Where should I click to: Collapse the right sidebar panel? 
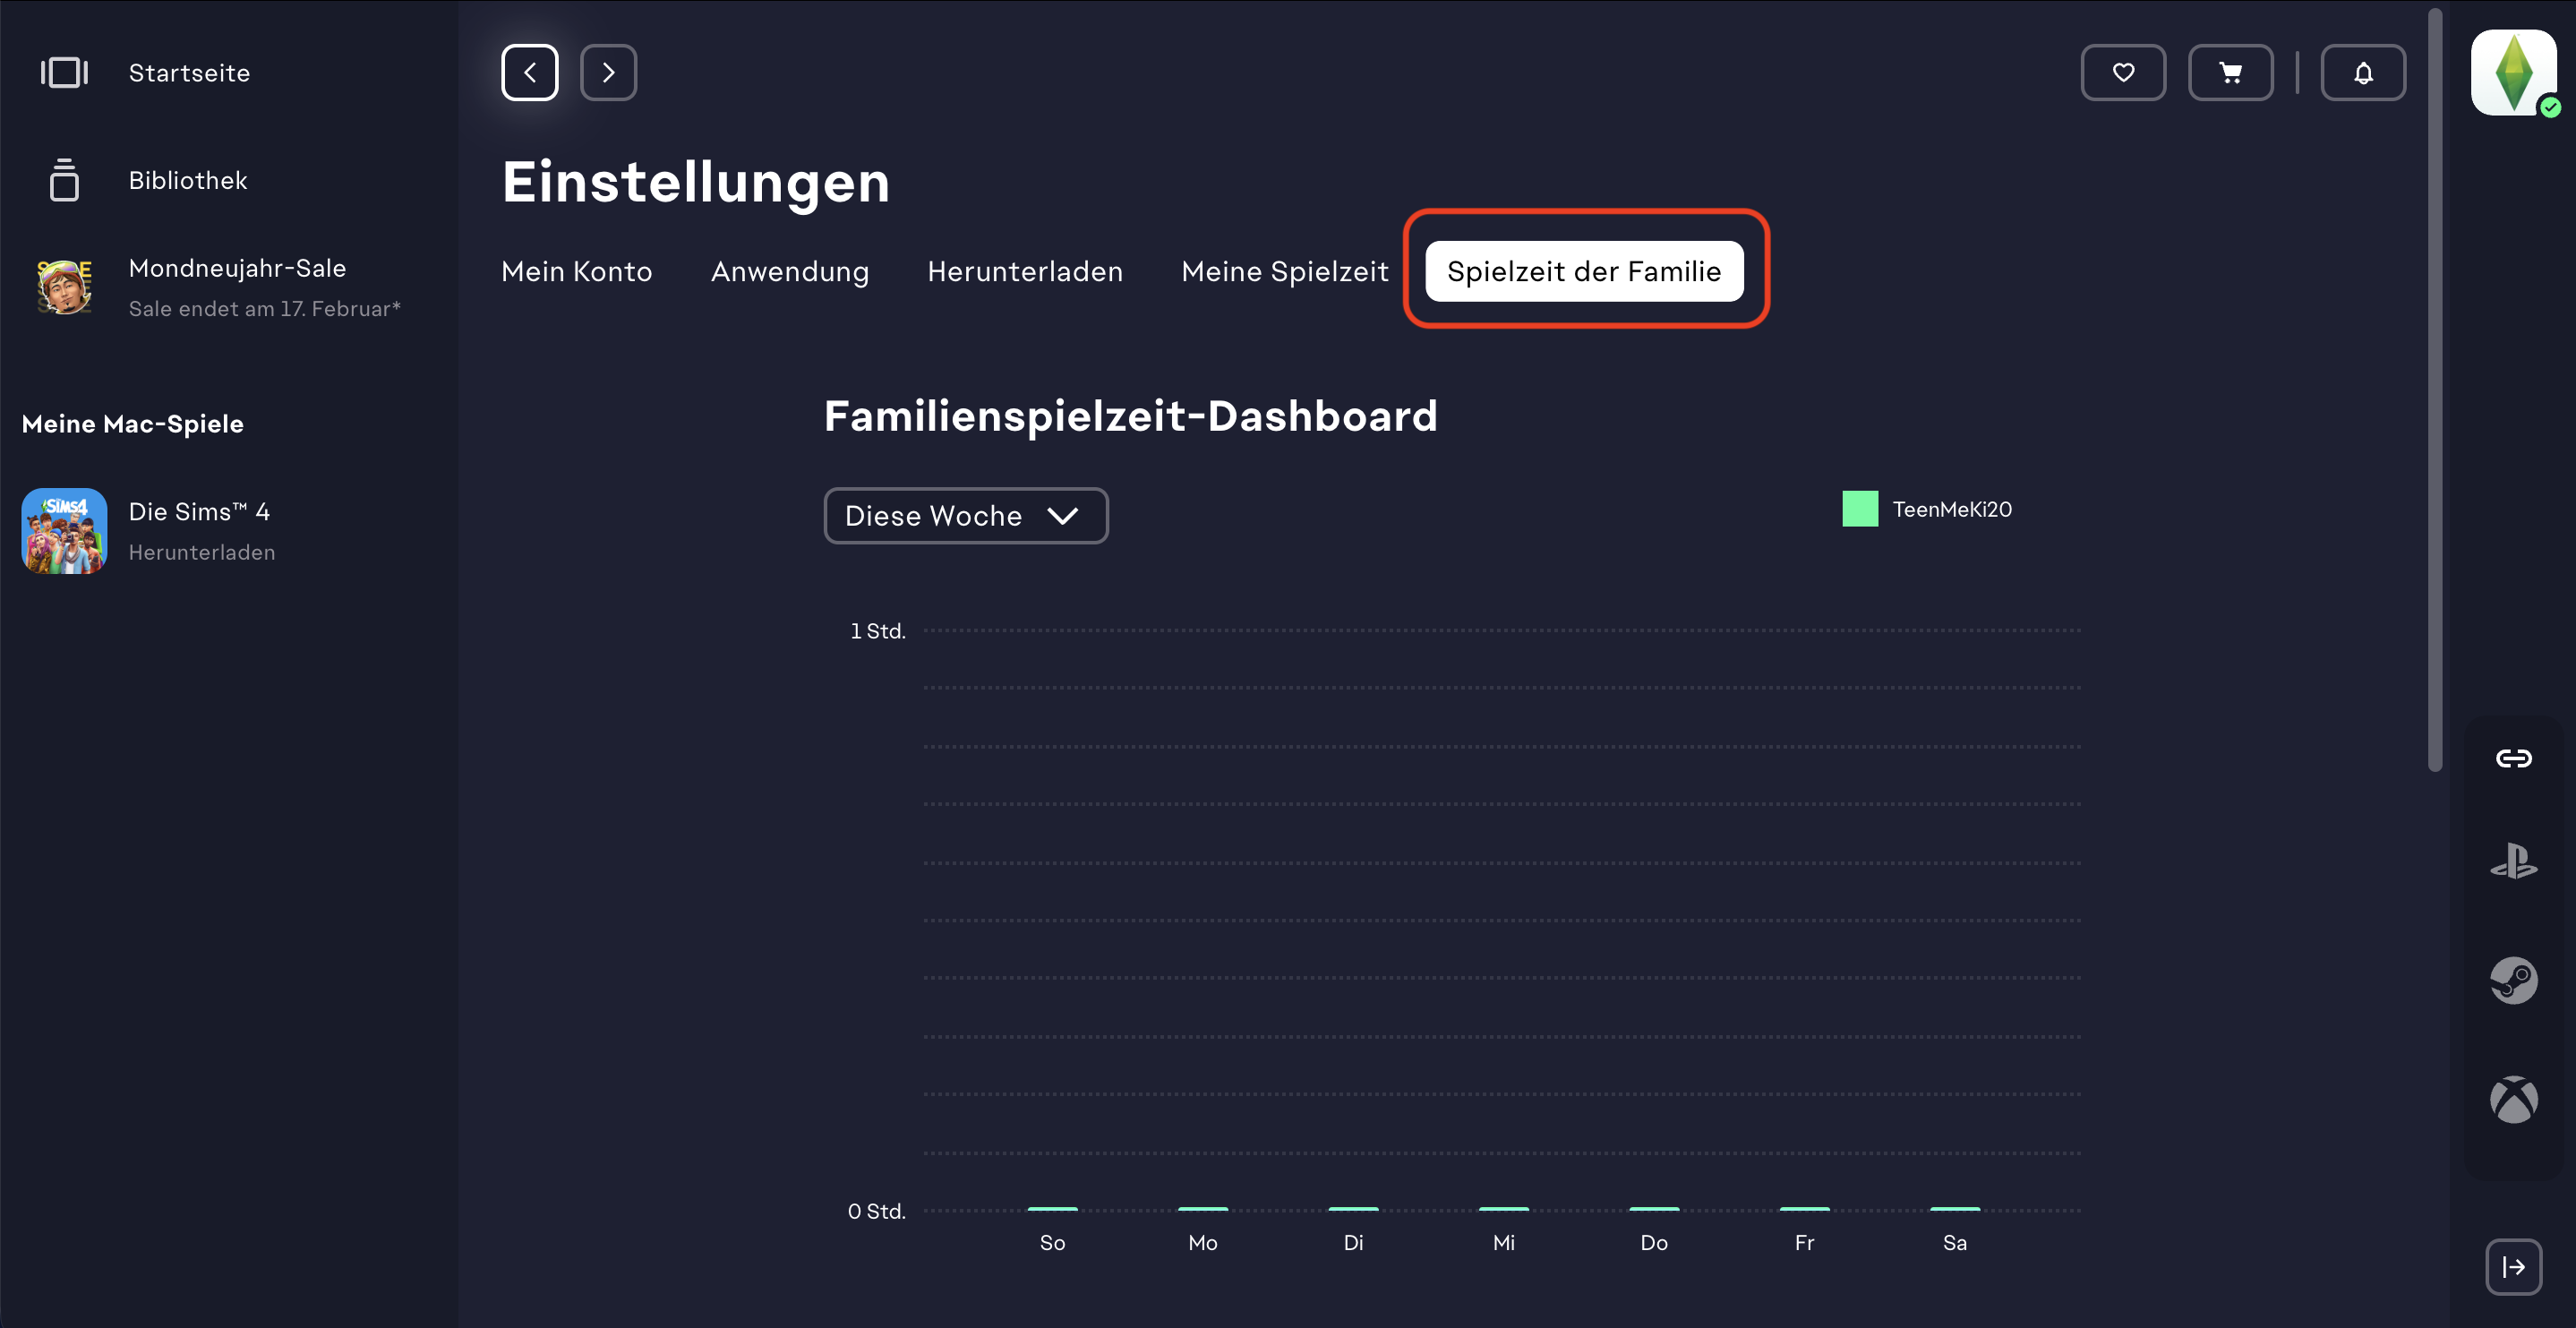(2513, 1266)
